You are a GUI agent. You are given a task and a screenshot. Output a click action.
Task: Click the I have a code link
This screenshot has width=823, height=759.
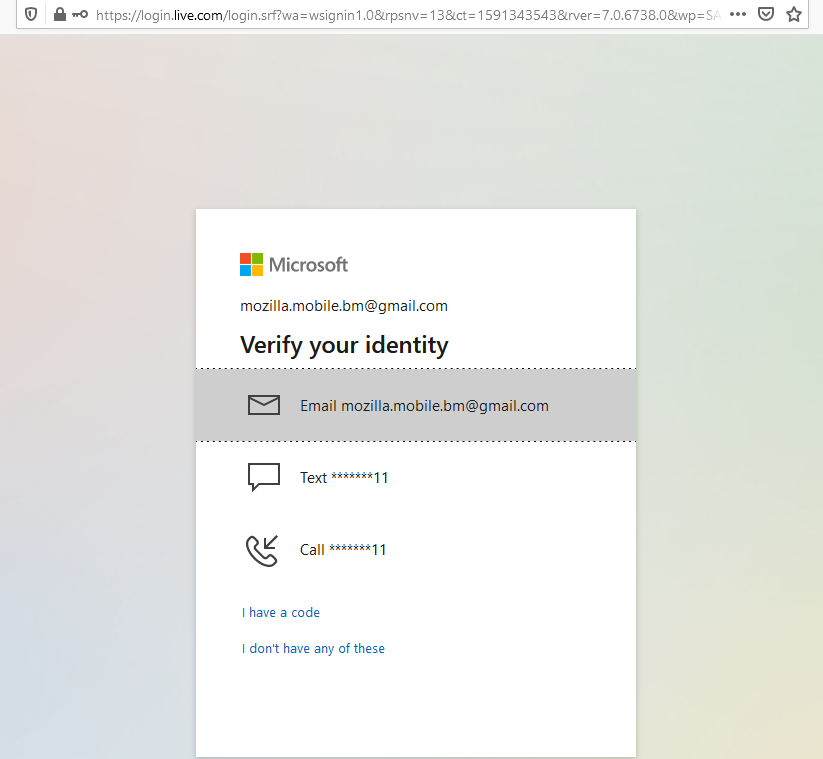[x=280, y=612]
